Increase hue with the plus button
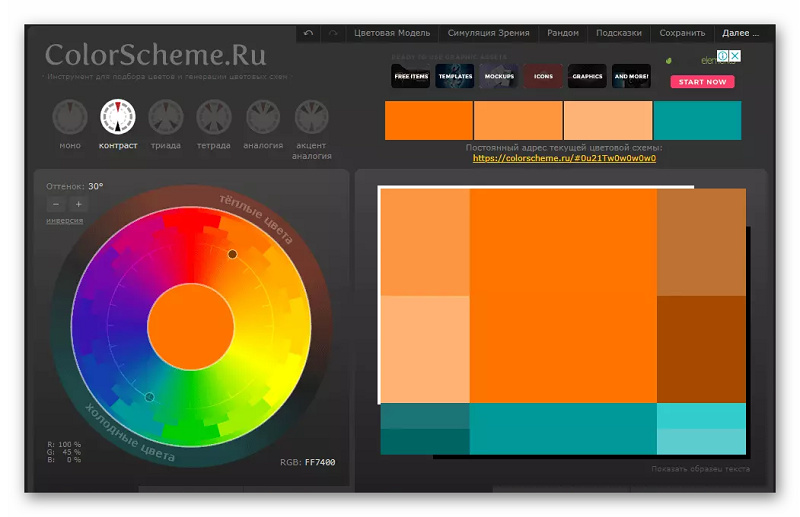The width and height of the screenshot is (800, 517). (79, 204)
